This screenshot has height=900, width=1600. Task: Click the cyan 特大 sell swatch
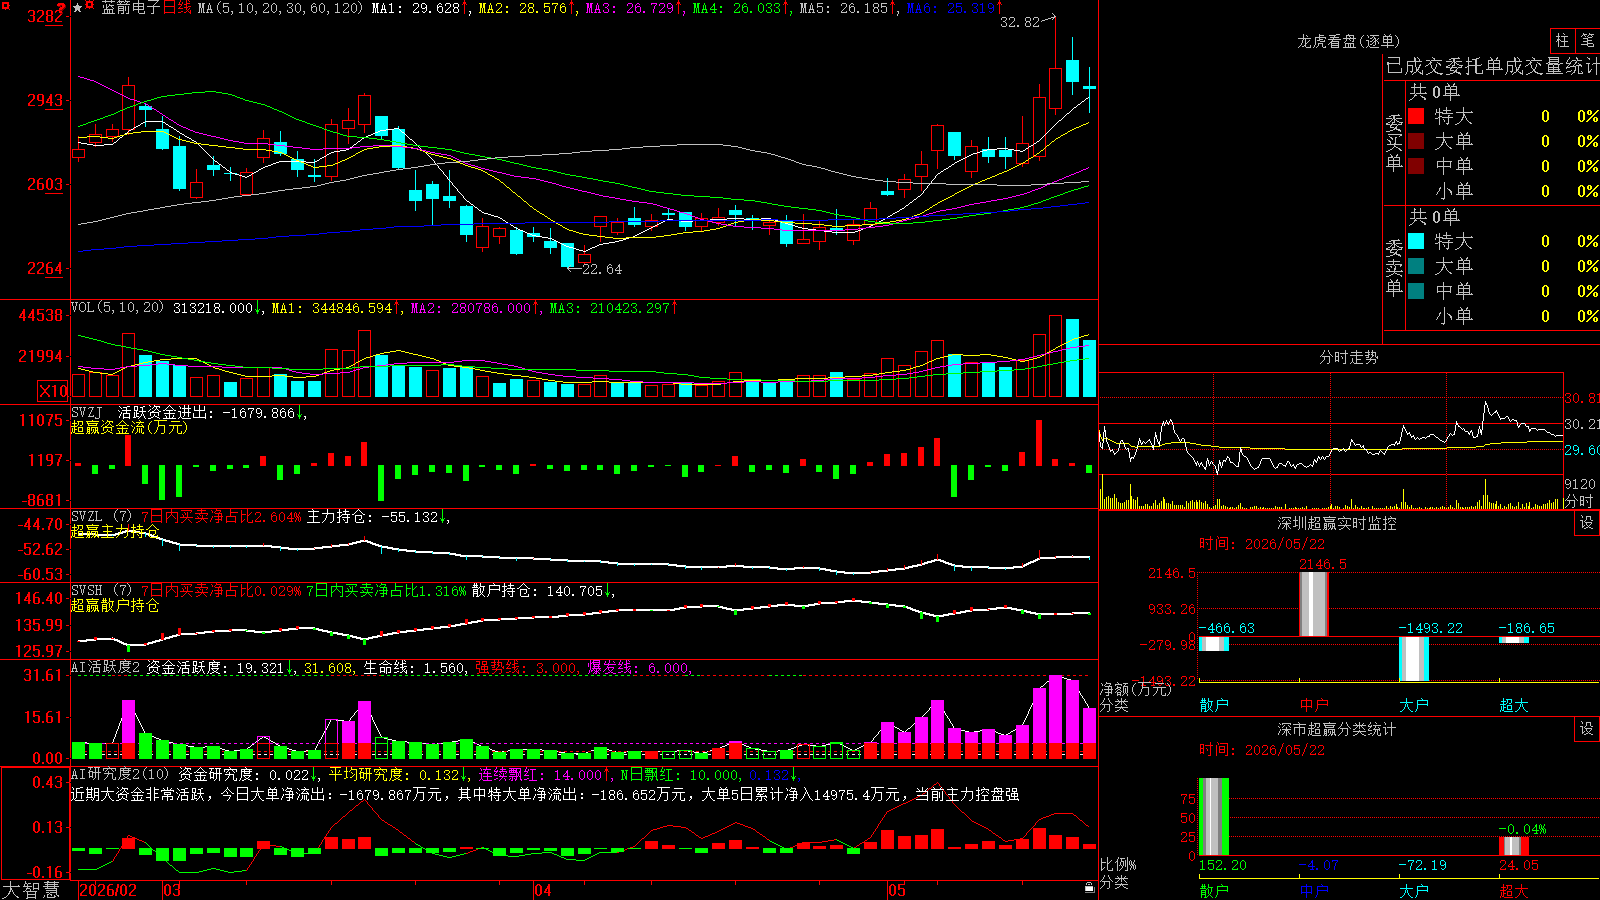click(1416, 241)
